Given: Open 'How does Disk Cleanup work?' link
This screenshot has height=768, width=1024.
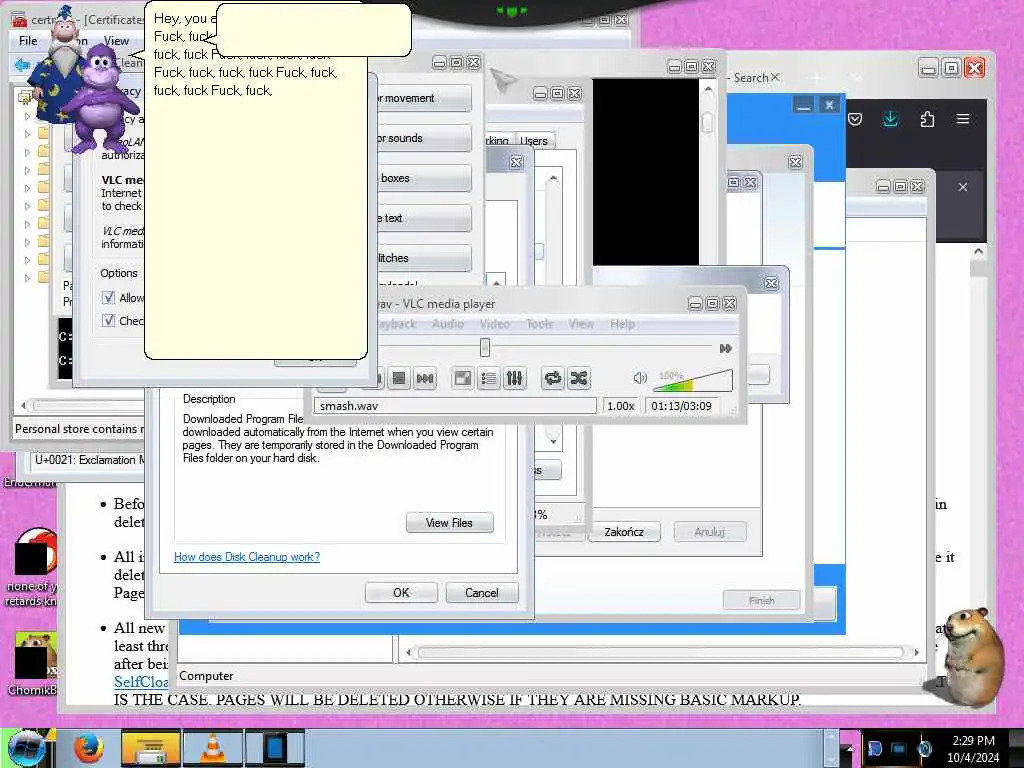Looking at the screenshot, I should click(x=247, y=557).
